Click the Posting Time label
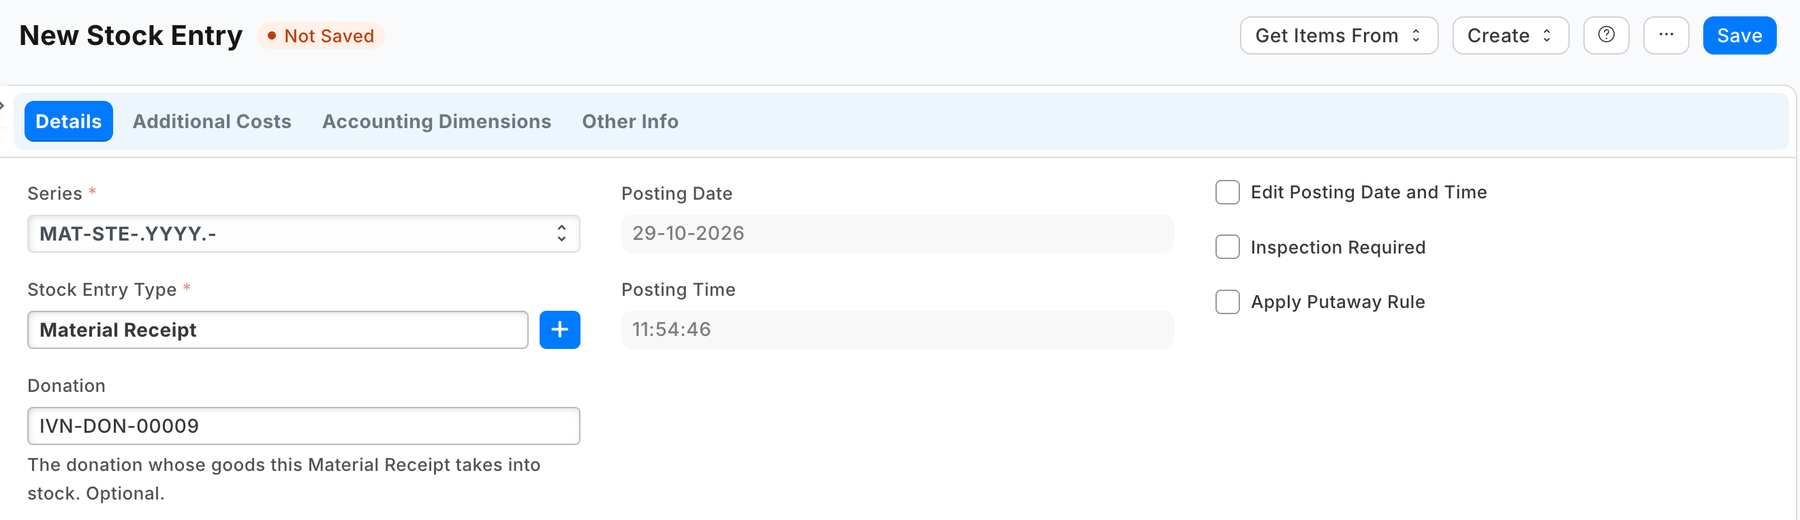Viewport: 1800px width, 520px height. 678,290
